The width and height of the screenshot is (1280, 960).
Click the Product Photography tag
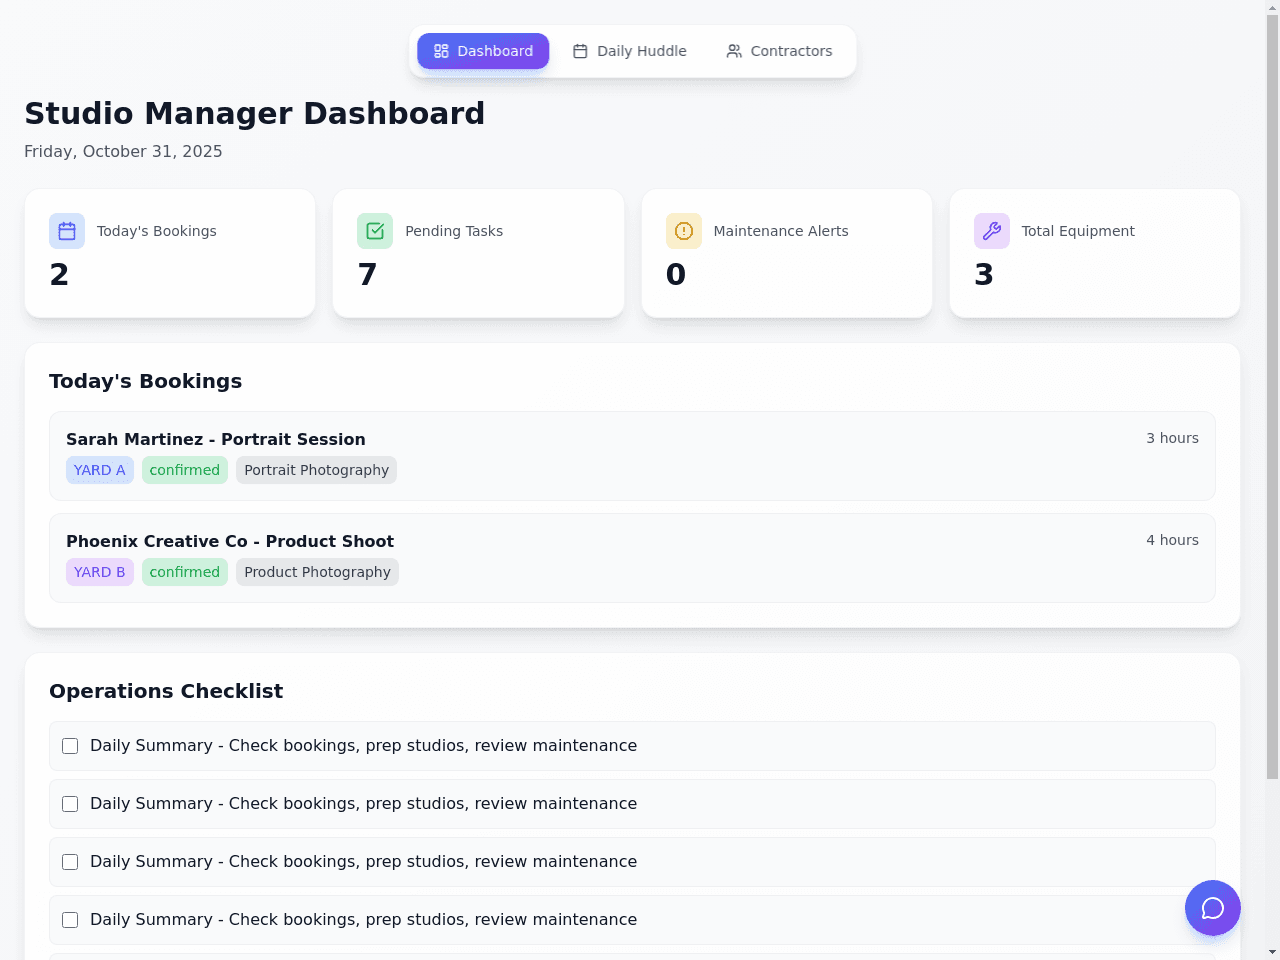click(317, 572)
